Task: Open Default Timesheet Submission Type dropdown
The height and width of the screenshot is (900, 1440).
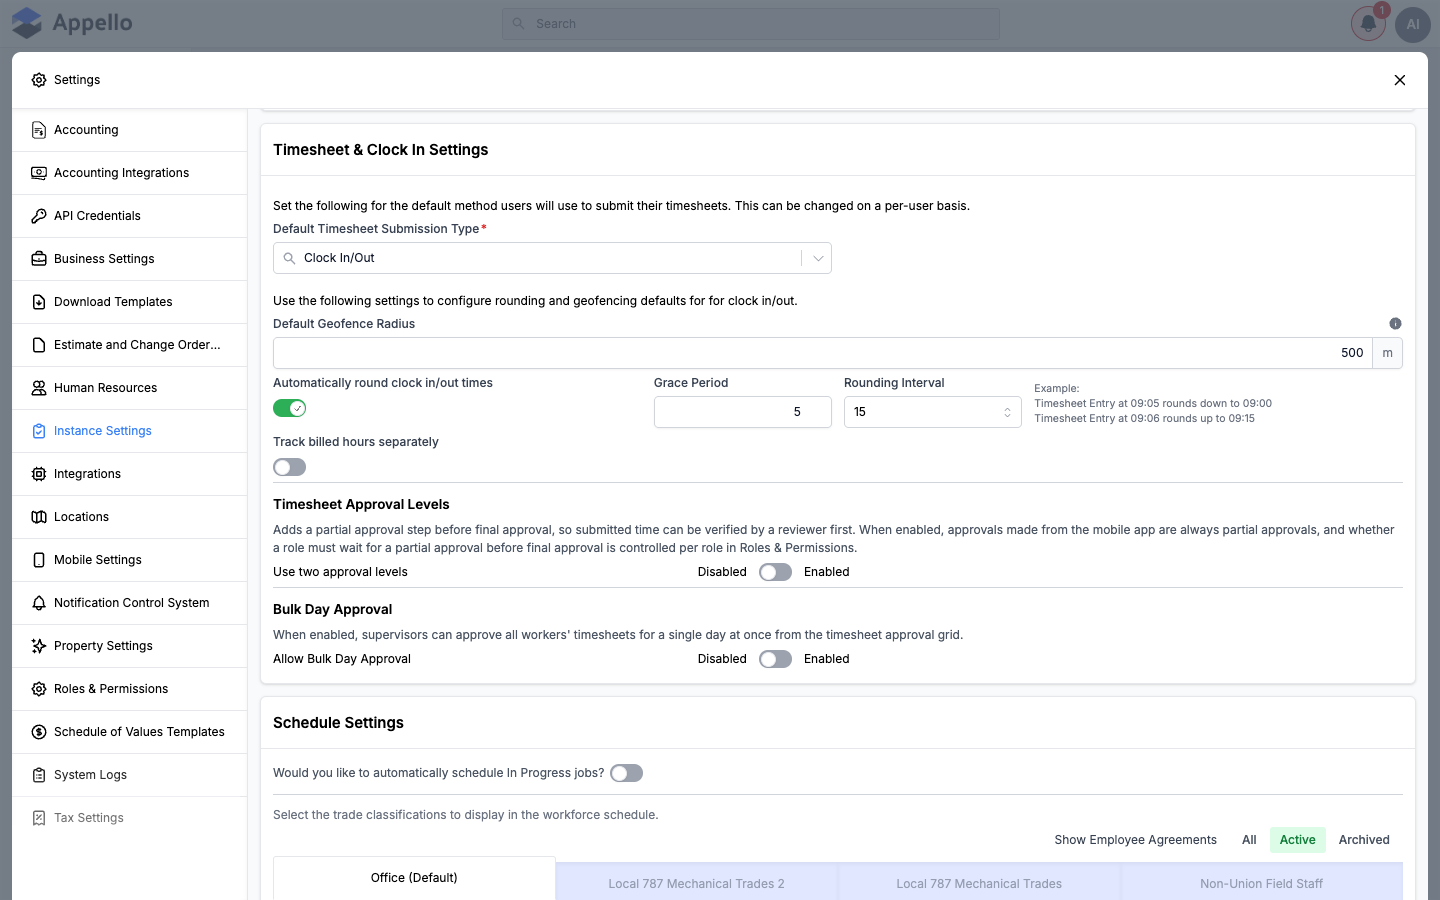Action: coord(552,258)
